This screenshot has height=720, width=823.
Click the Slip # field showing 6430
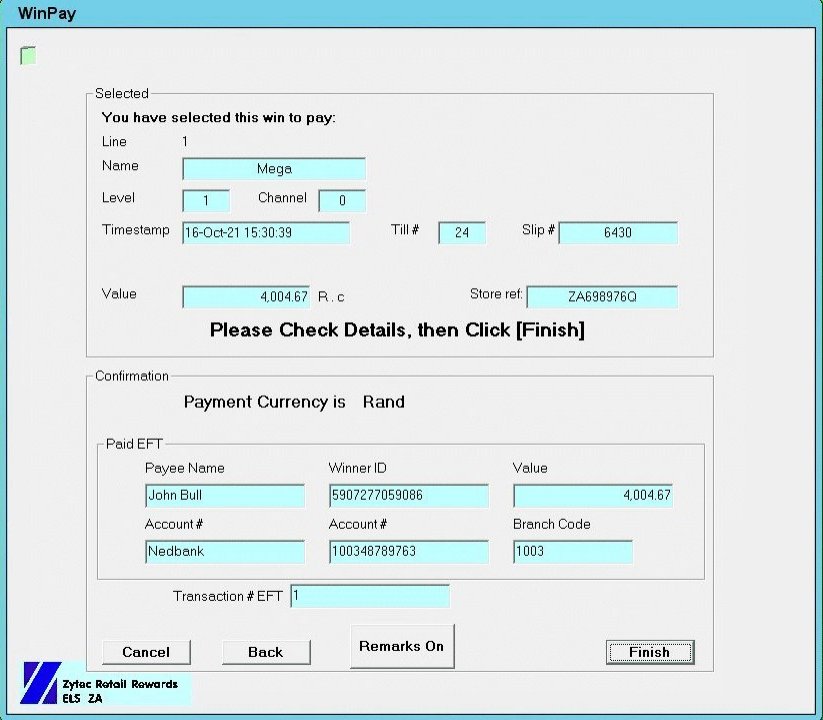coord(618,233)
